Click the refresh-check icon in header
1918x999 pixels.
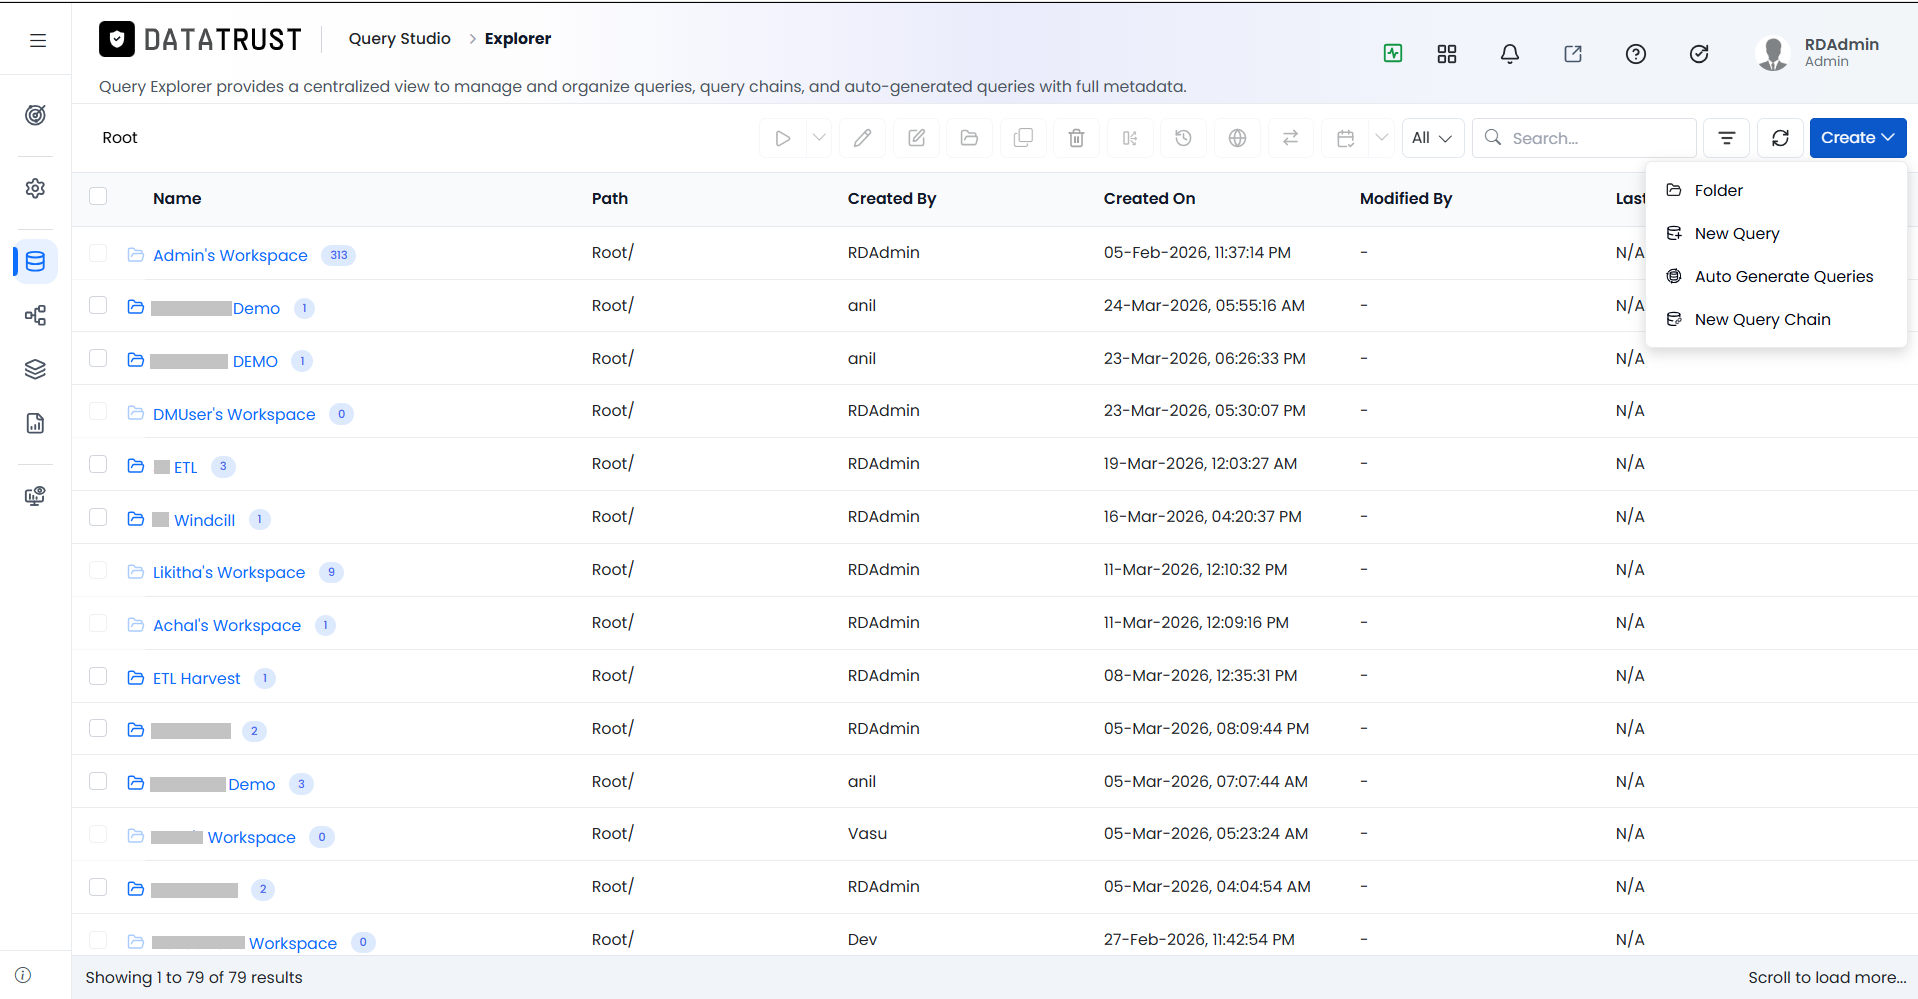(x=1699, y=54)
